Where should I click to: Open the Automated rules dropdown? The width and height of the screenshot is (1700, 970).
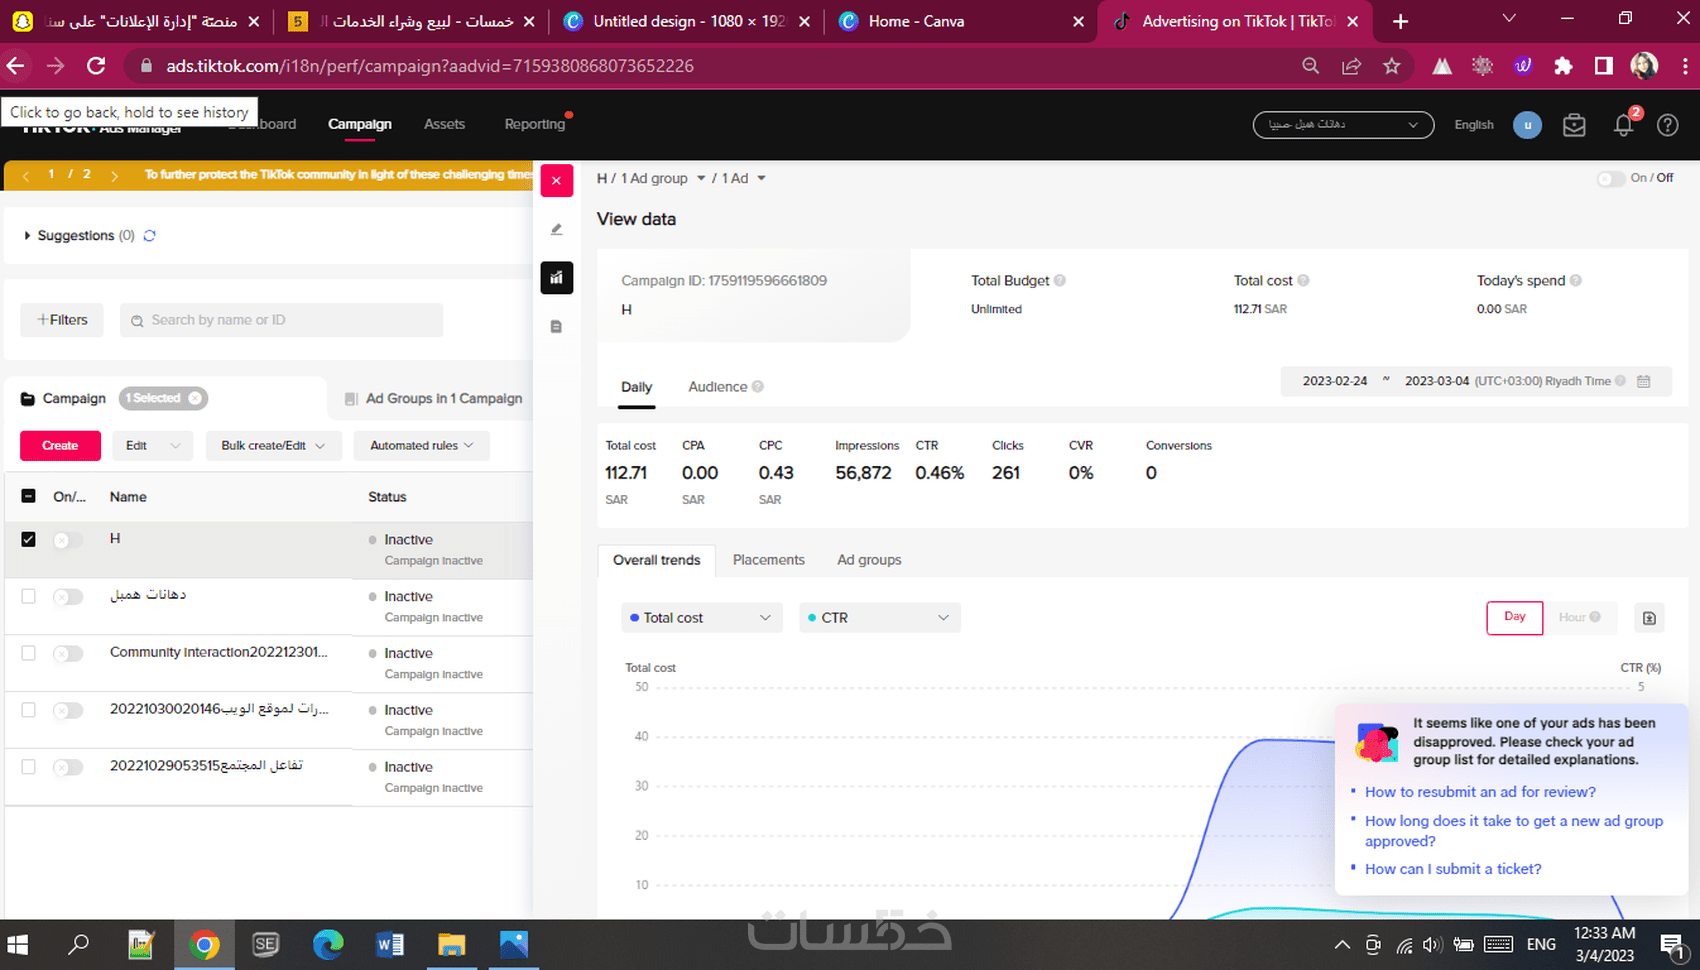pyautogui.click(x=422, y=446)
